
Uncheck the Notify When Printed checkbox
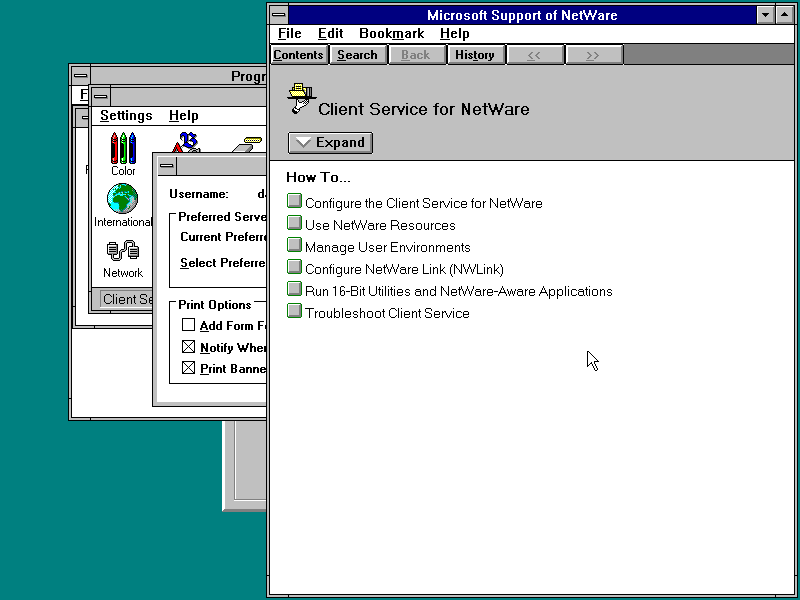pos(189,347)
